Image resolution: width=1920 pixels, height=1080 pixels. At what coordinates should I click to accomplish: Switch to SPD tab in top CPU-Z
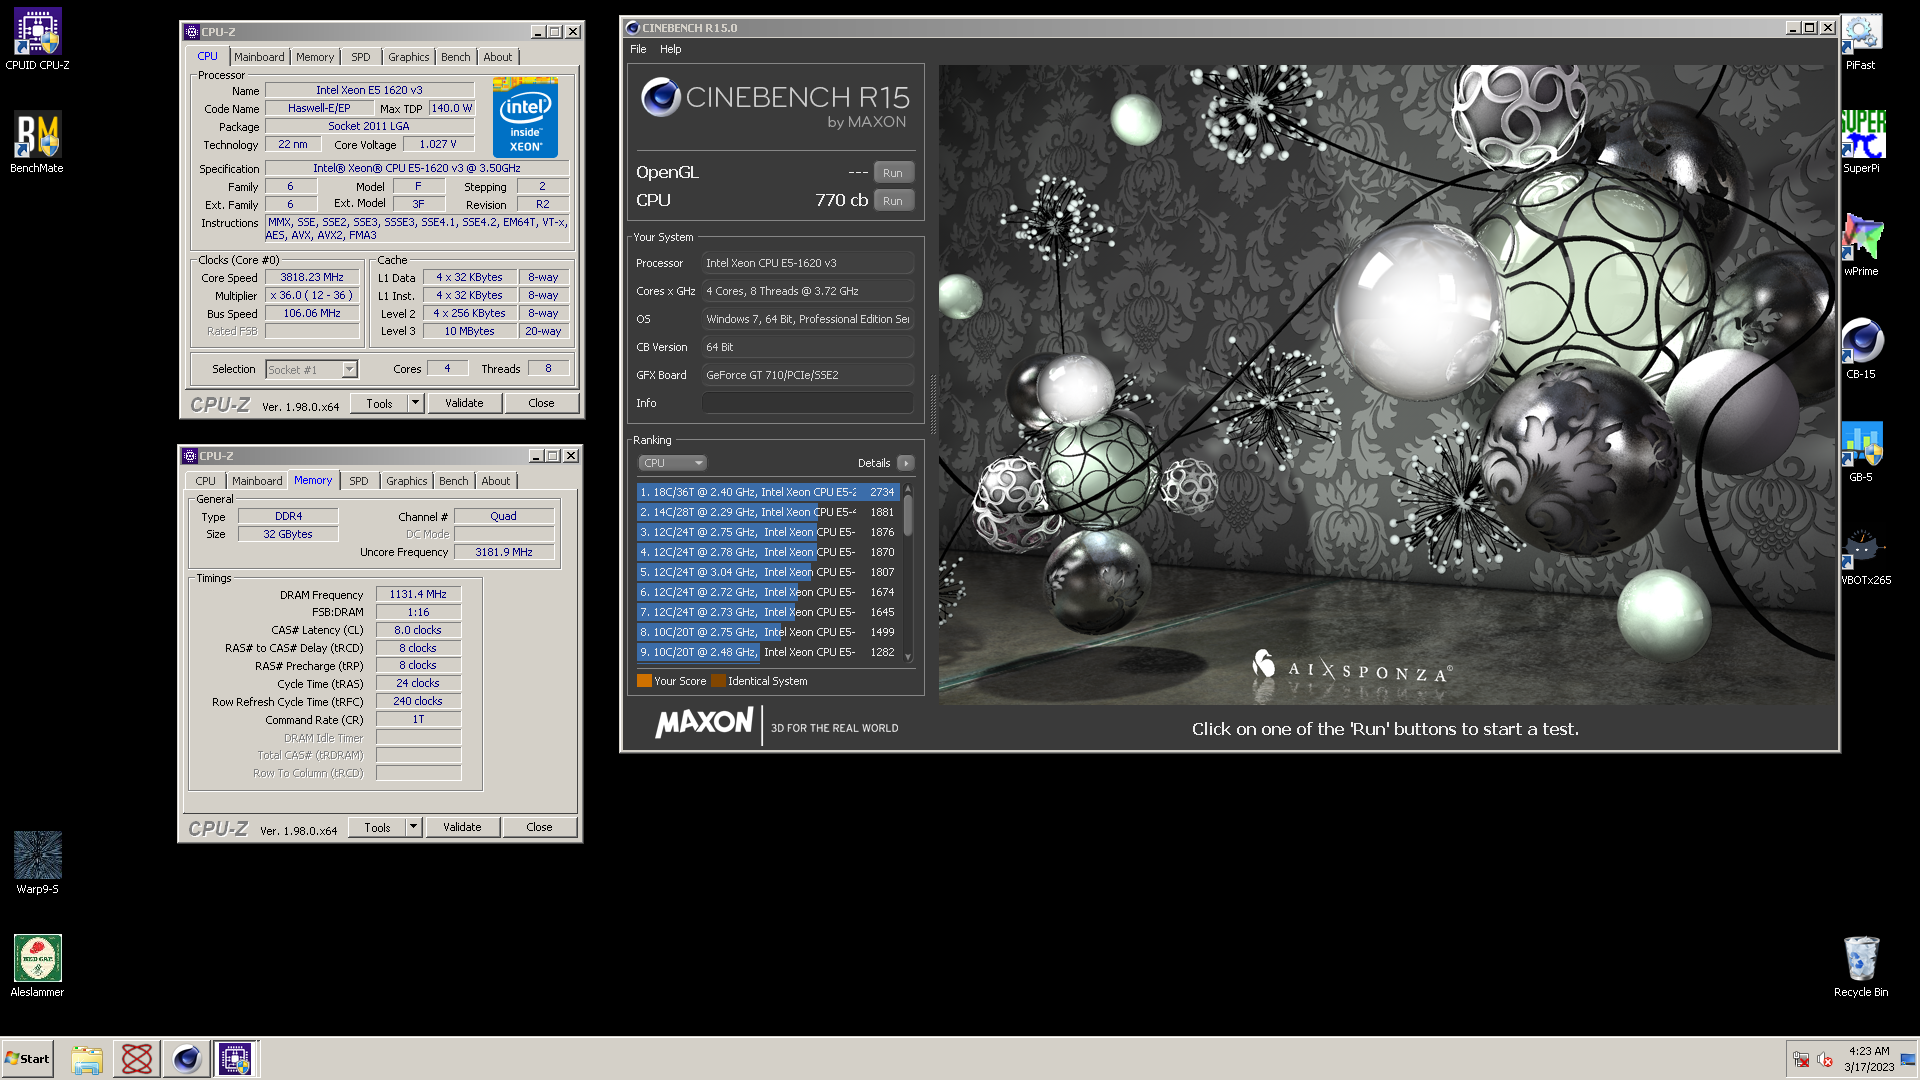(x=361, y=57)
